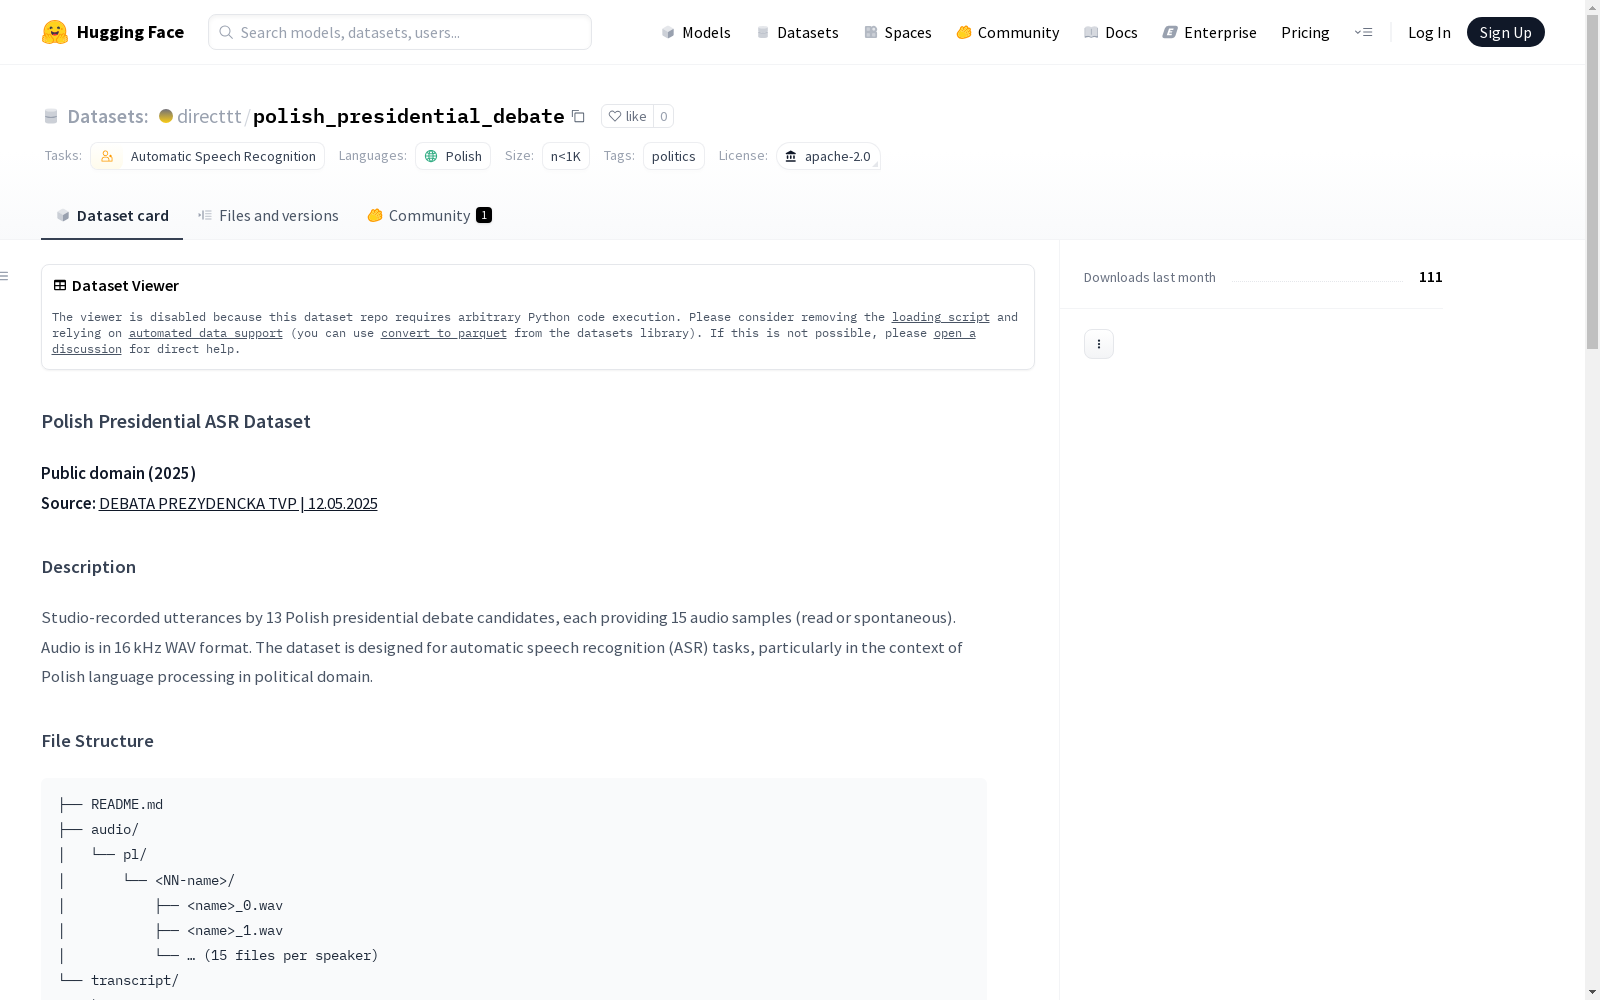Select the Polish language tag
The width and height of the screenshot is (1600, 1000).
(x=453, y=156)
